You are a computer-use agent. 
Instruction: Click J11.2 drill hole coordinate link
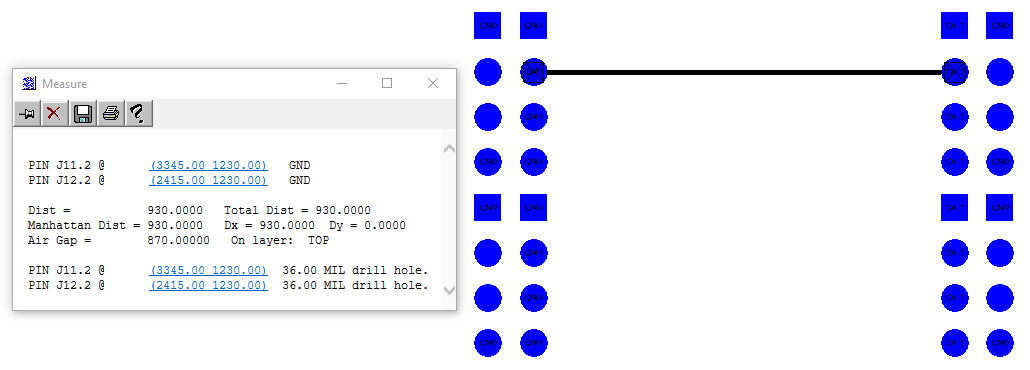pyautogui.click(x=209, y=270)
